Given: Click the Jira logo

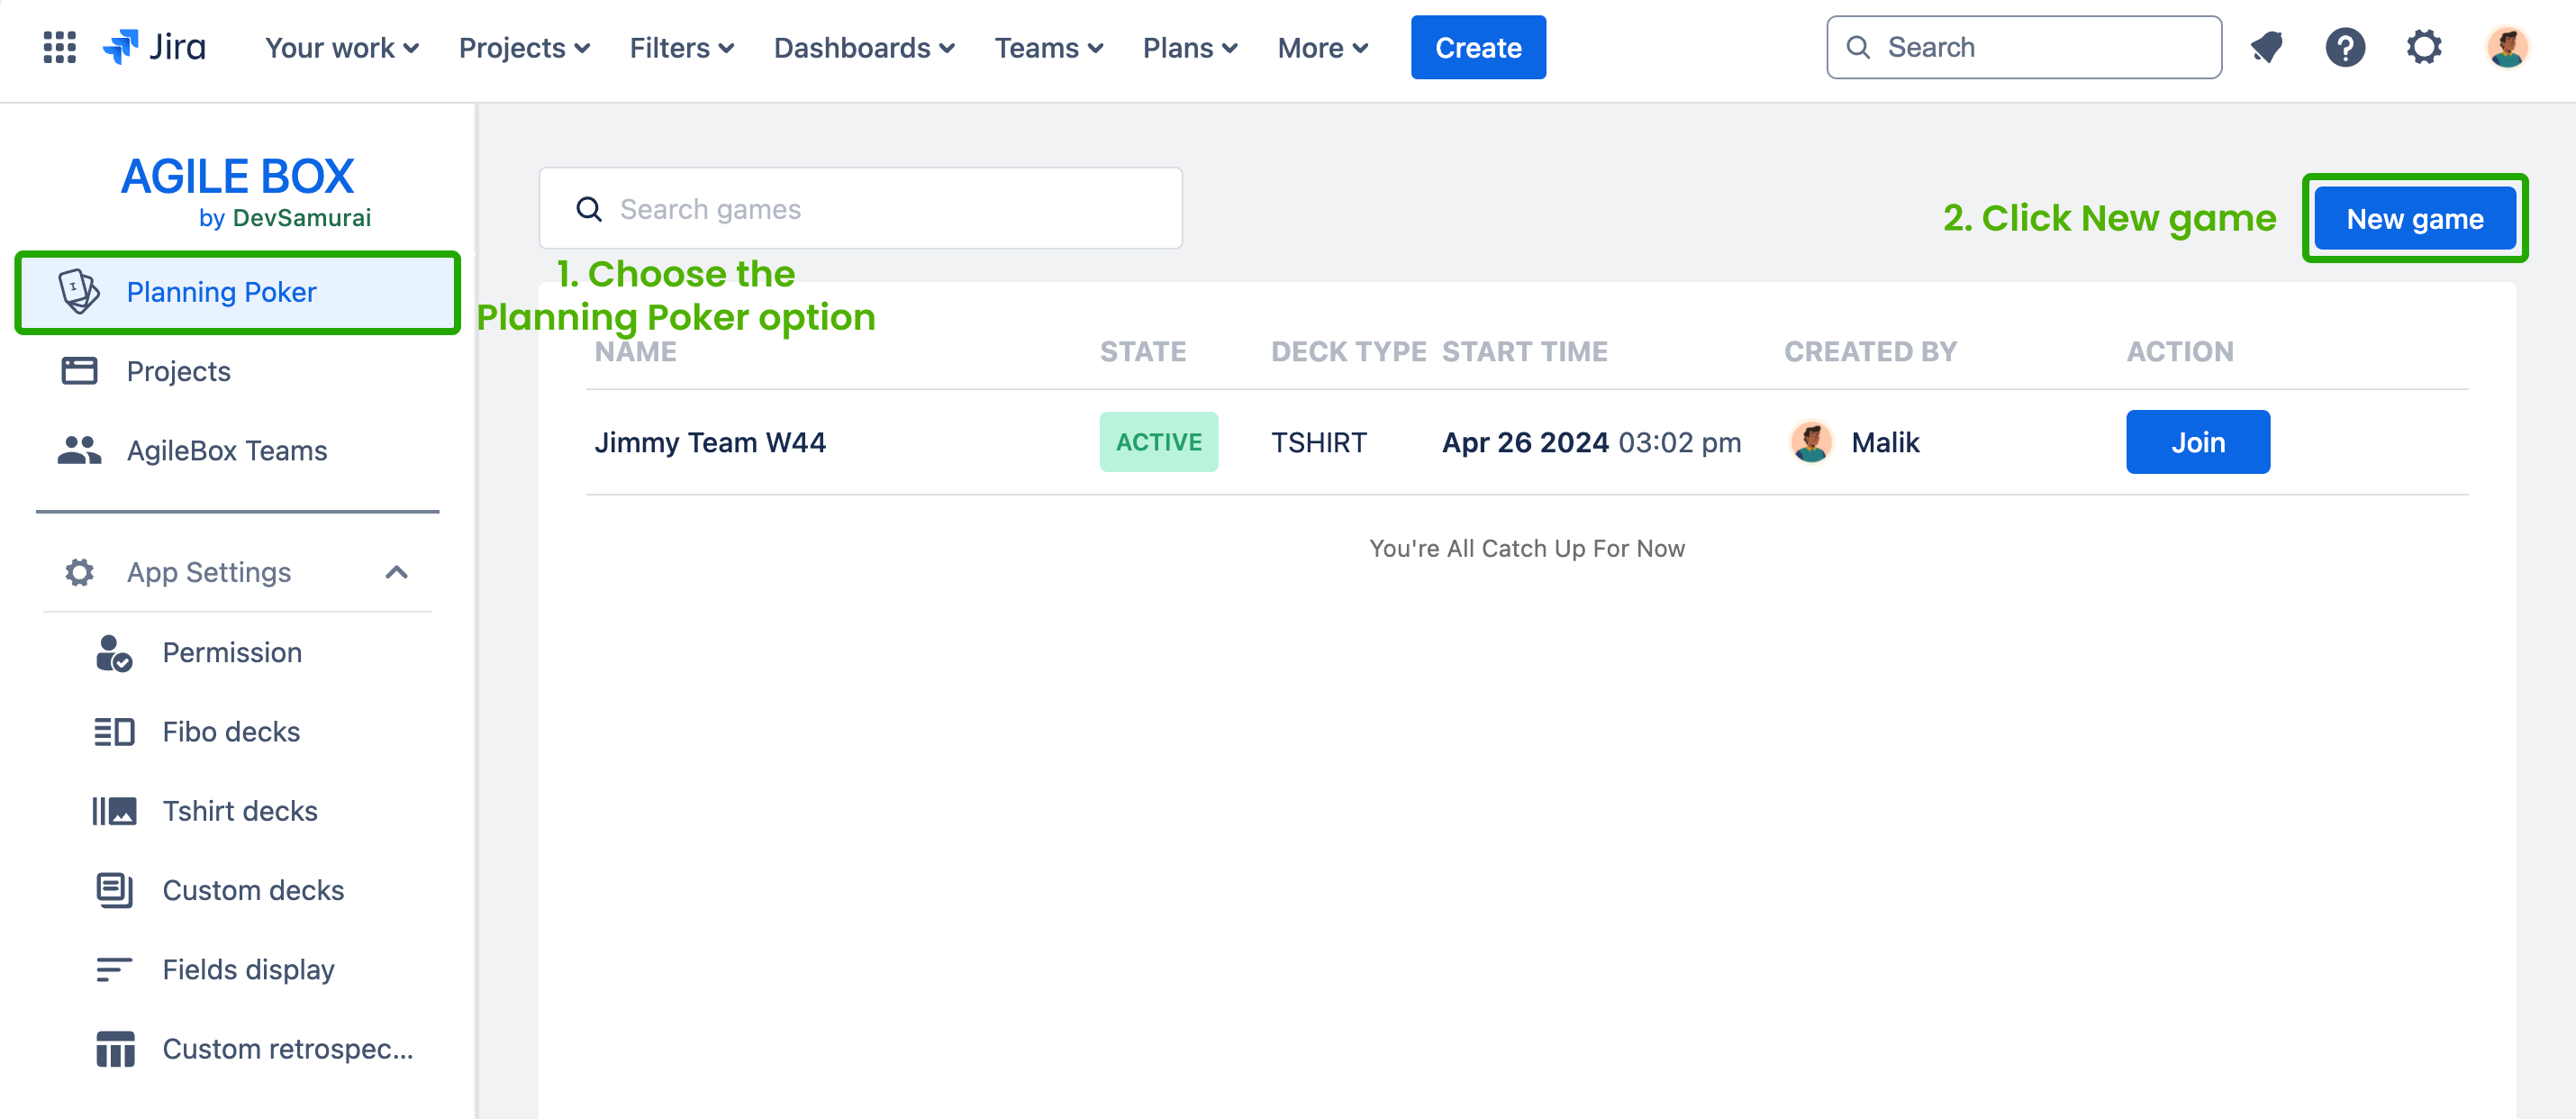Looking at the screenshot, I should pyautogui.click(x=154, y=47).
